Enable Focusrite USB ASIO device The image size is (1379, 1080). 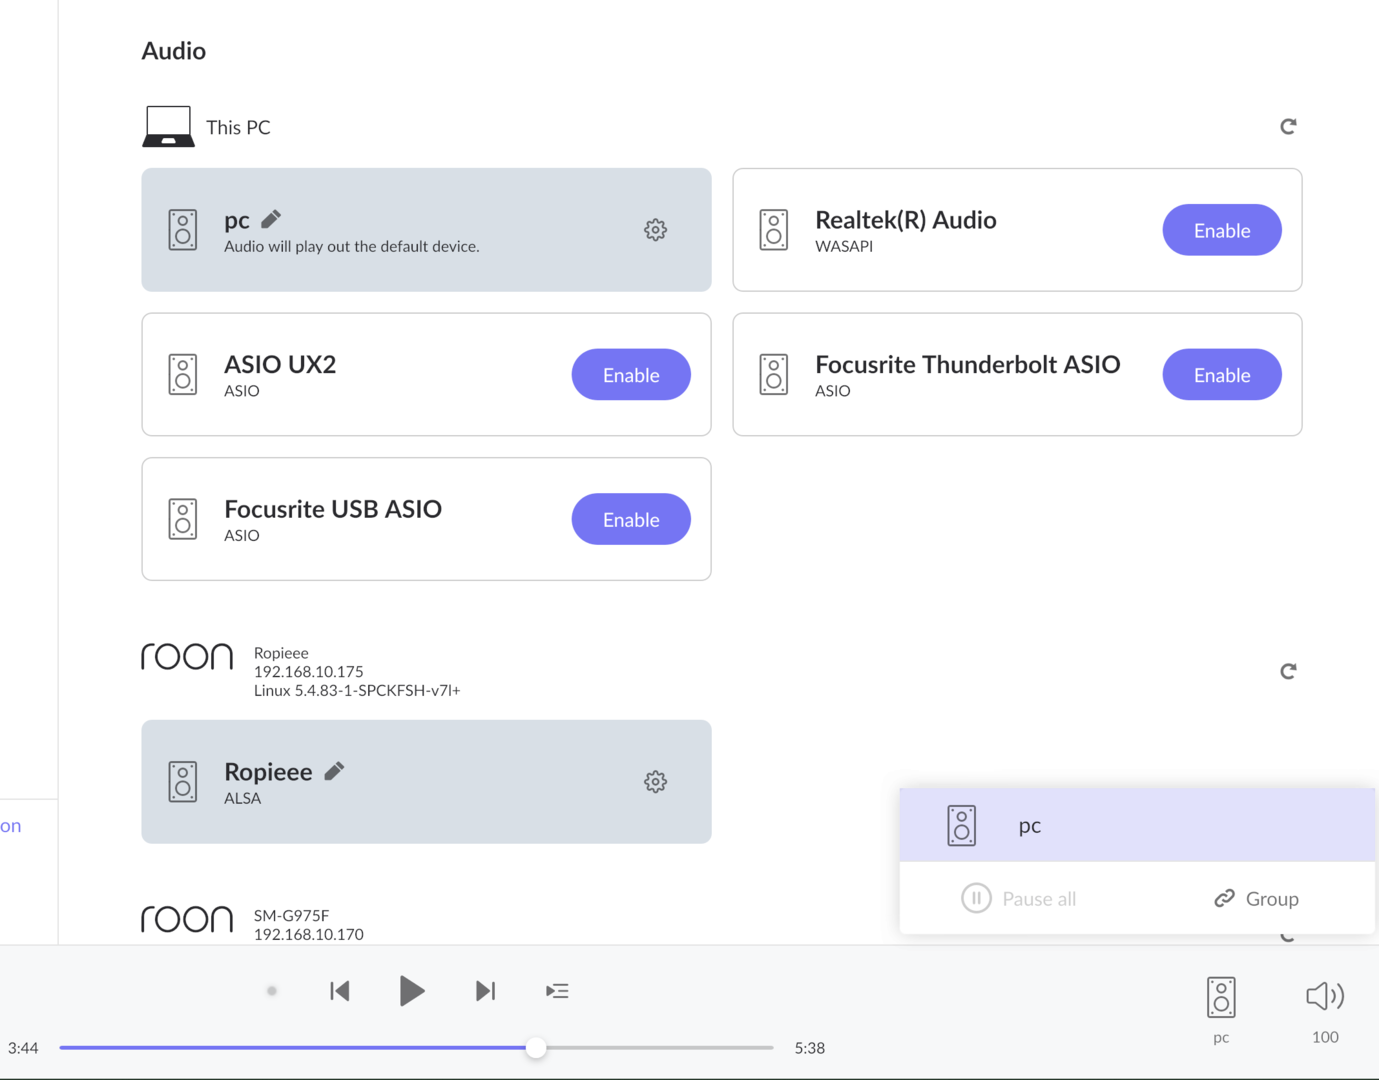(631, 519)
